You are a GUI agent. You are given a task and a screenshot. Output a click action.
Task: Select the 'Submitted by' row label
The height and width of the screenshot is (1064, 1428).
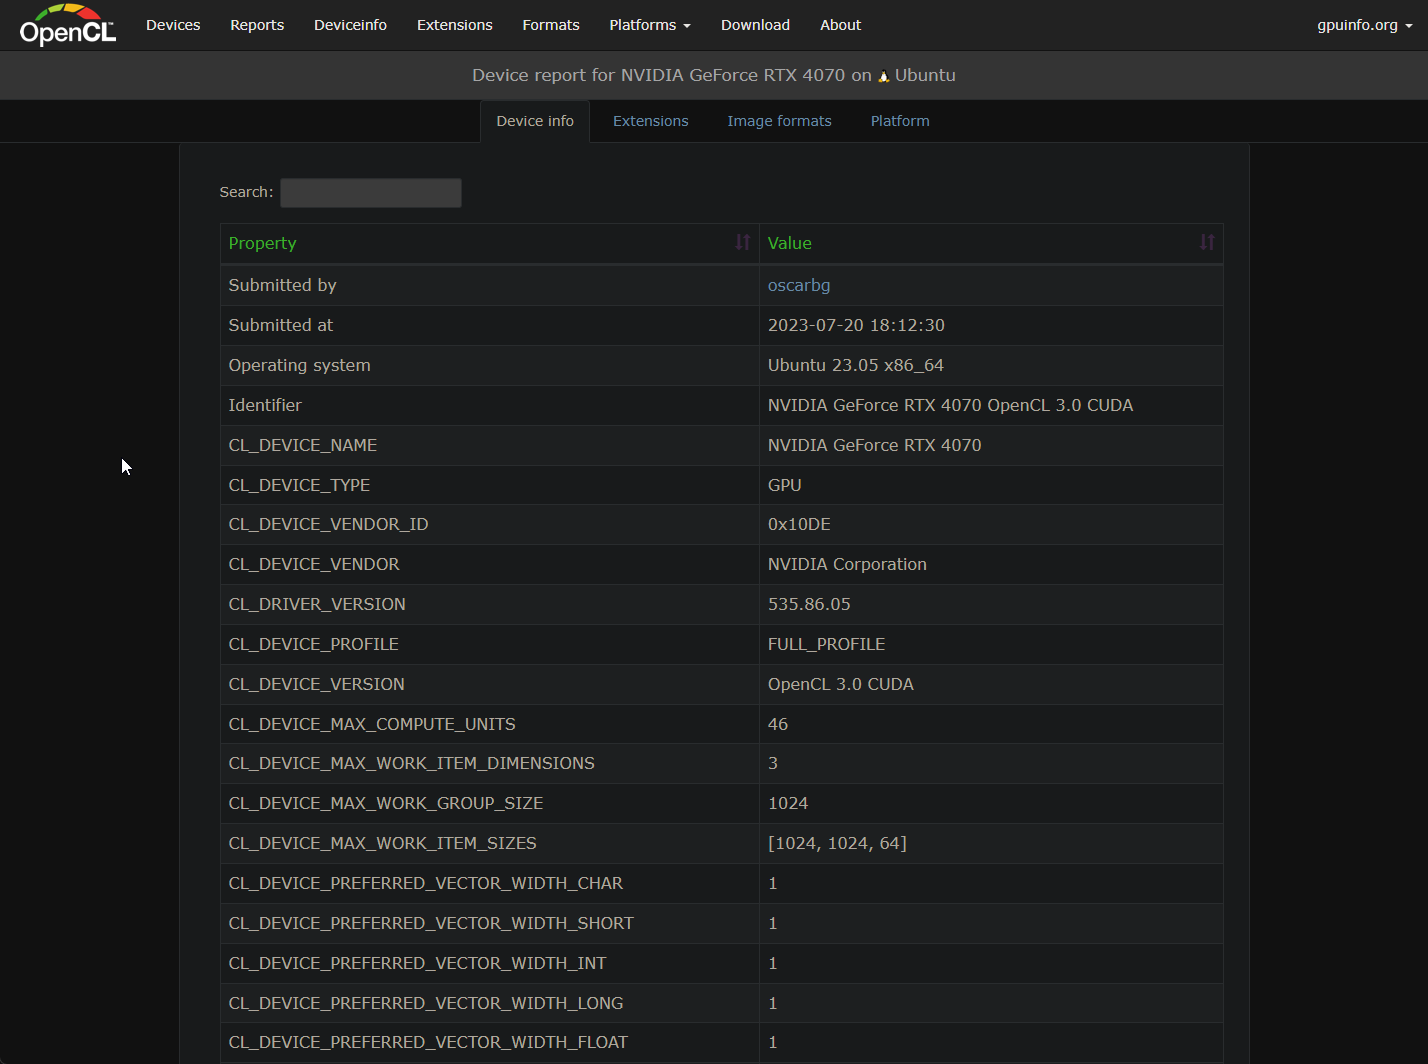click(283, 285)
